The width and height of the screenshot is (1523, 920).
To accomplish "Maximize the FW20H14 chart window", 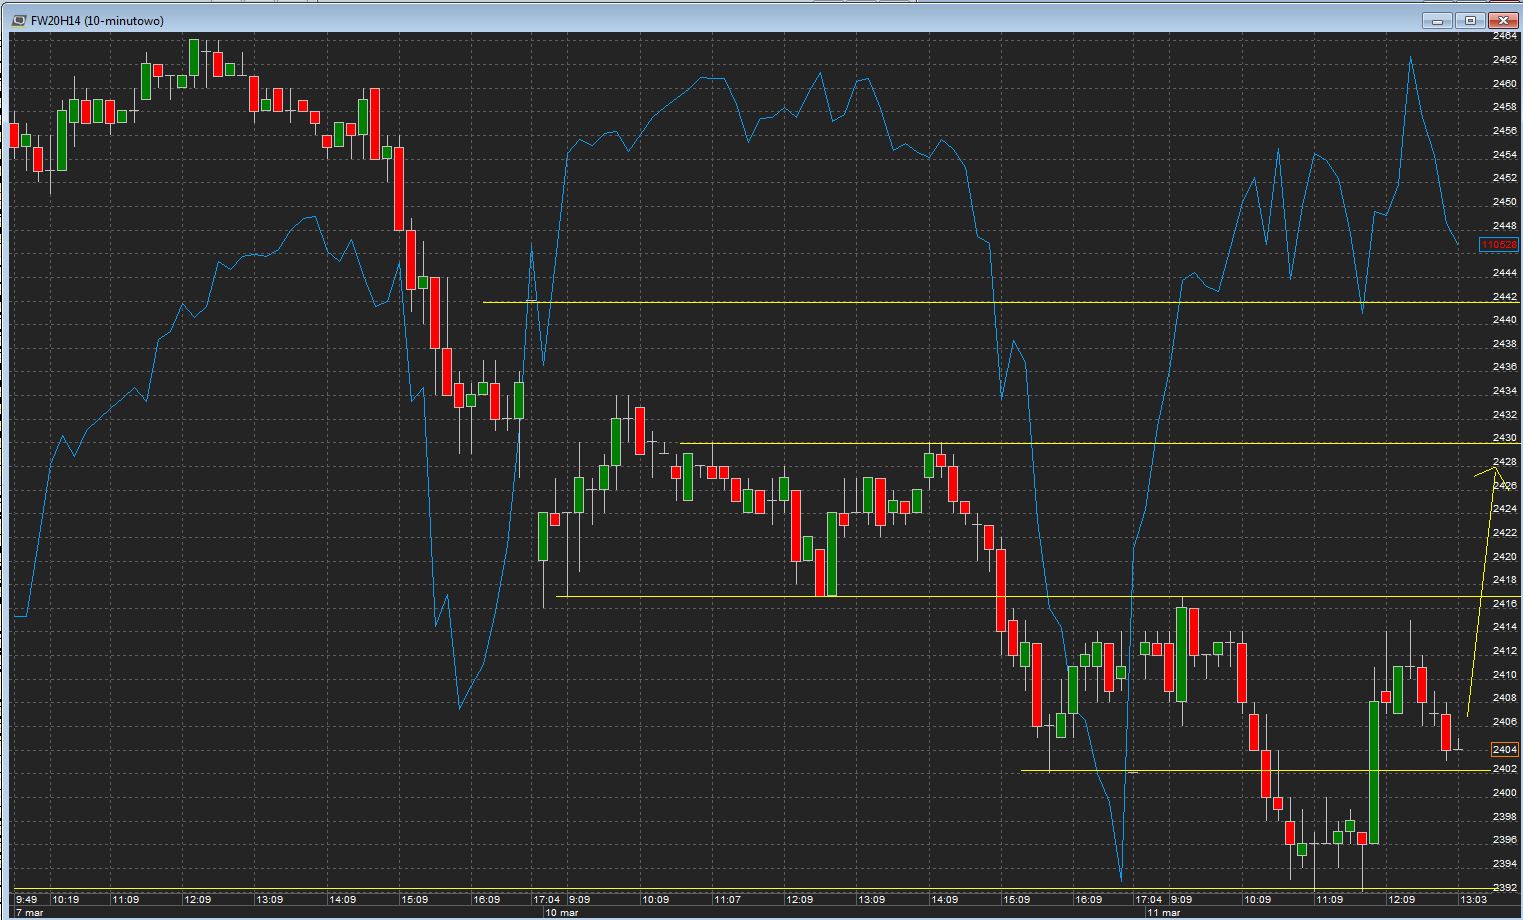I will tap(1470, 20).
